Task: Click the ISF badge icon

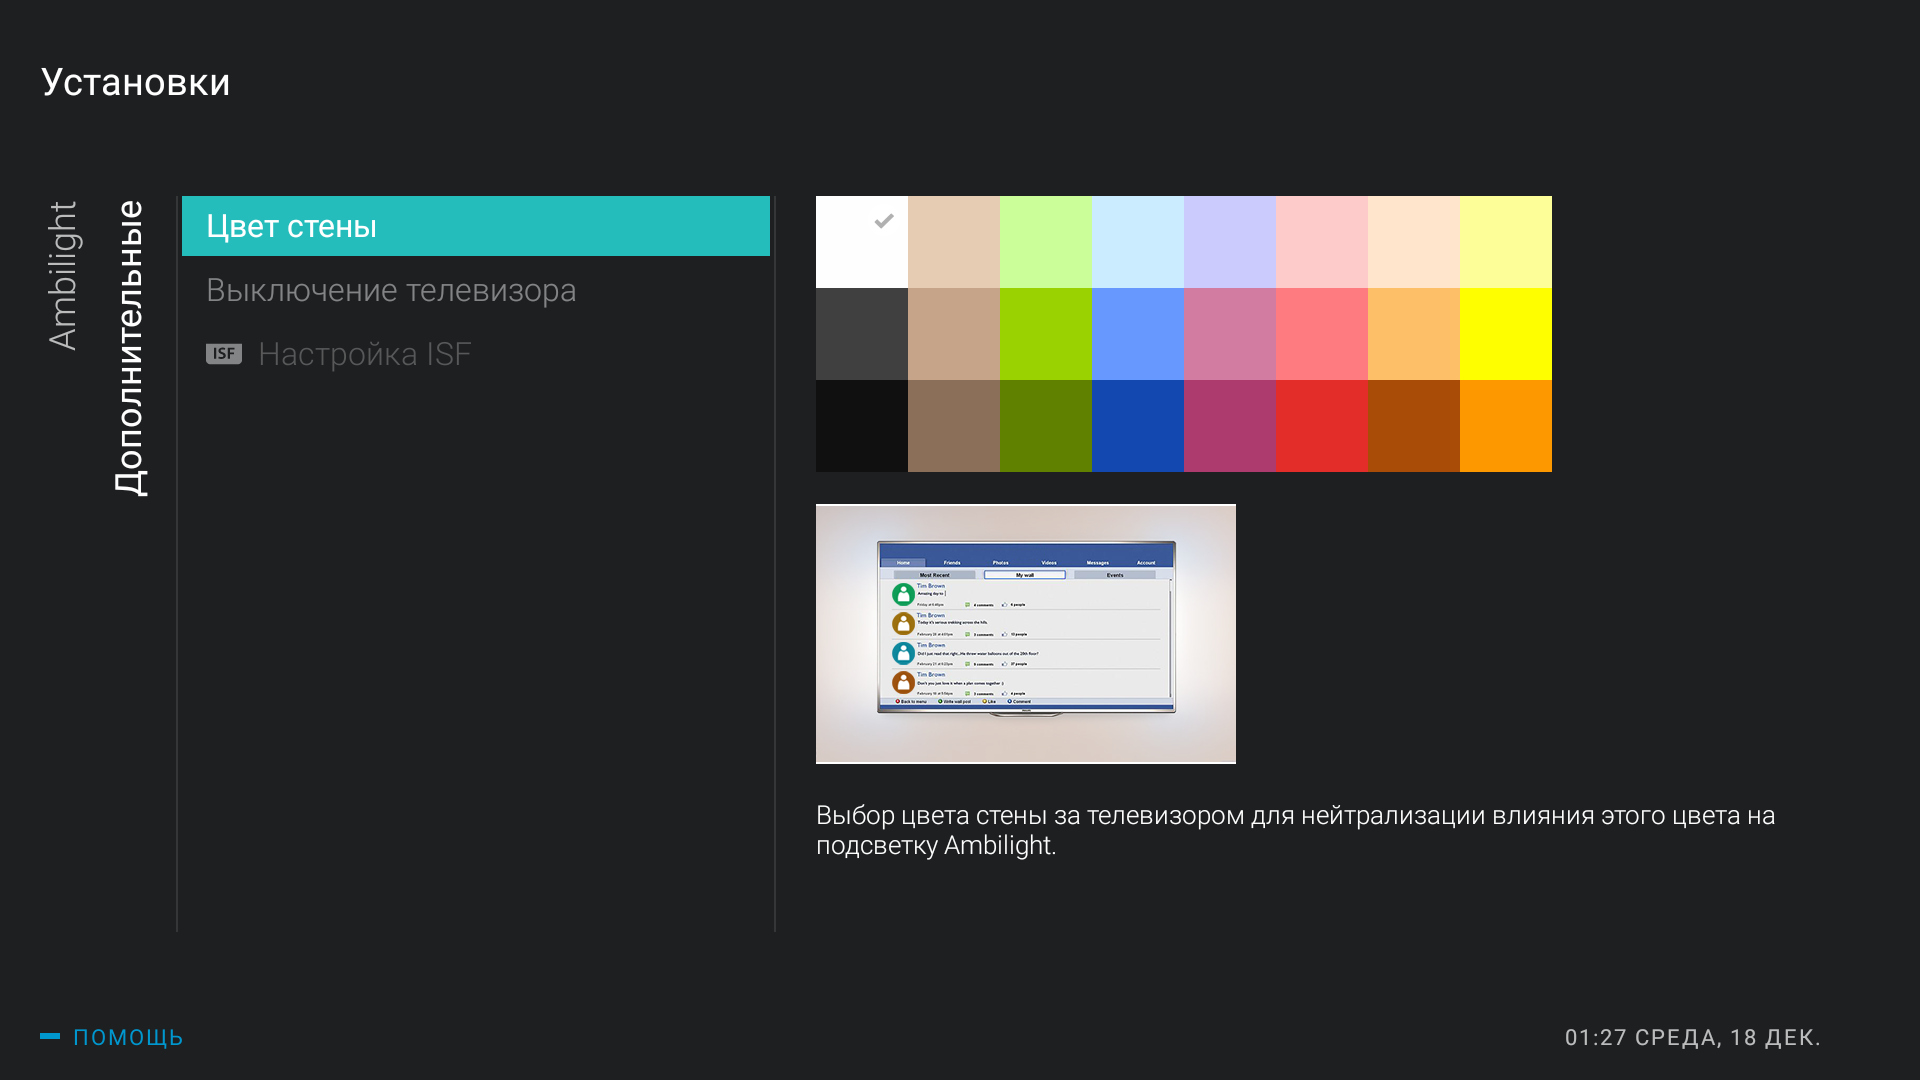Action: click(x=224, y=354)
